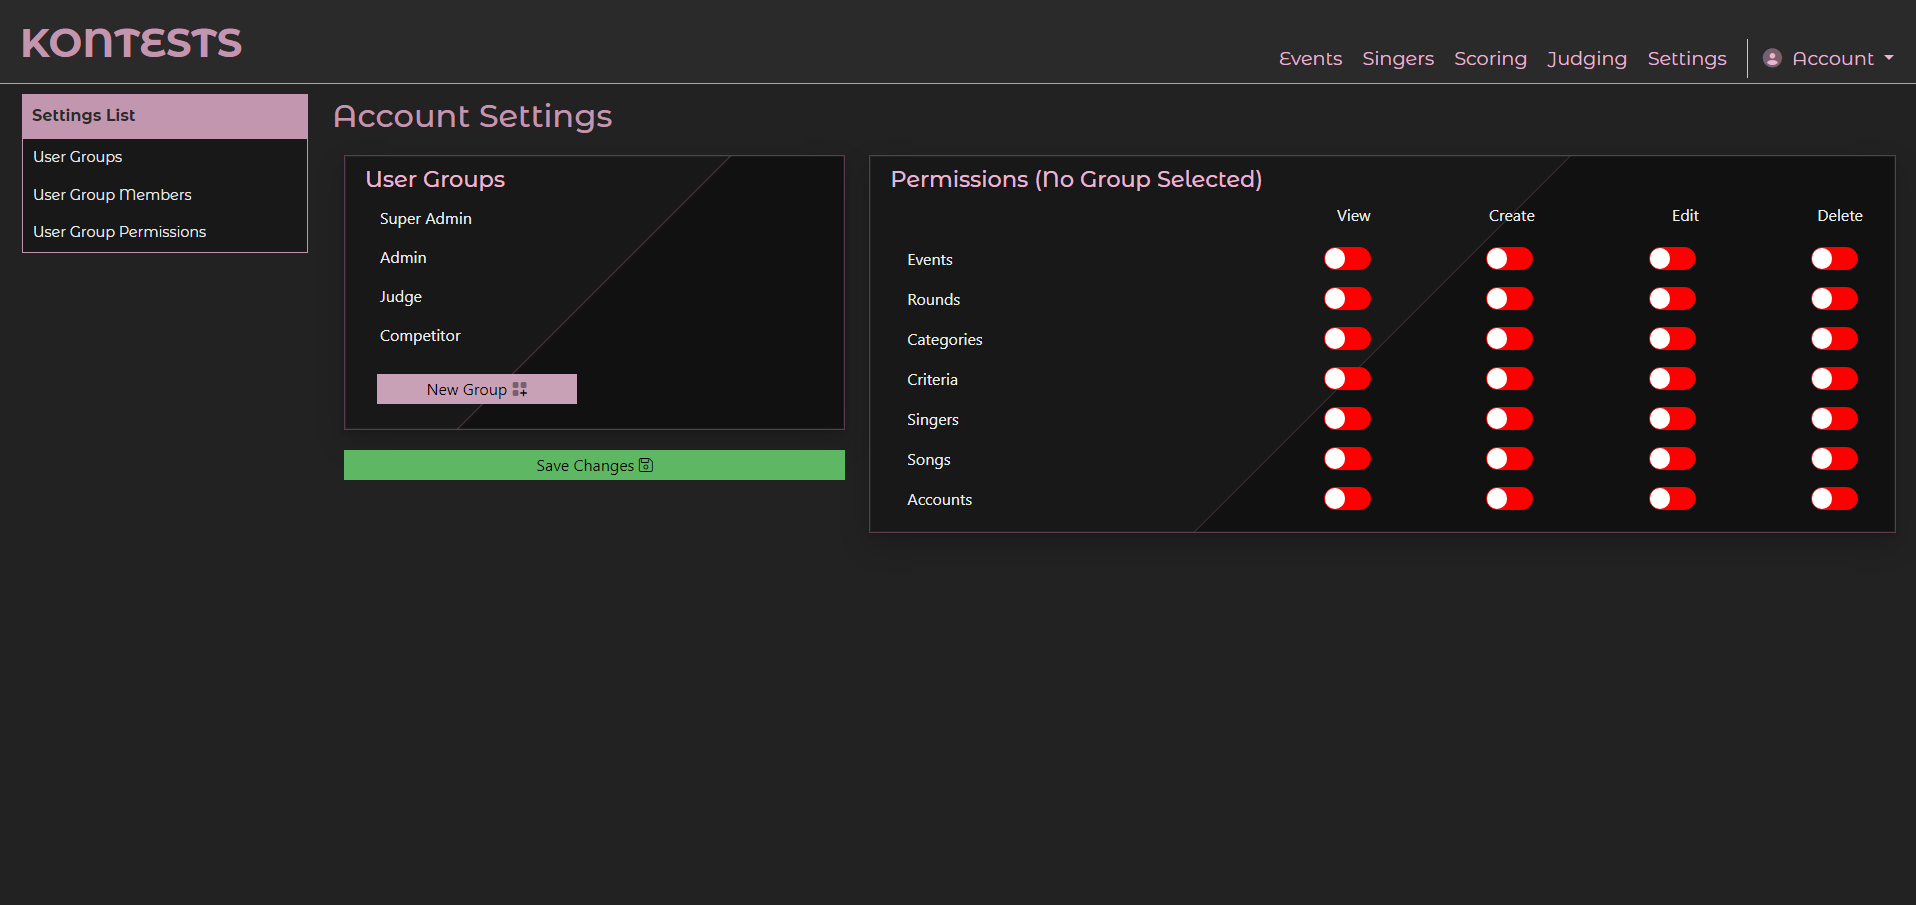Toggle Criteria Edit permission
1916x905 pixels.
pyautogui.click(x=1672, y=379)
